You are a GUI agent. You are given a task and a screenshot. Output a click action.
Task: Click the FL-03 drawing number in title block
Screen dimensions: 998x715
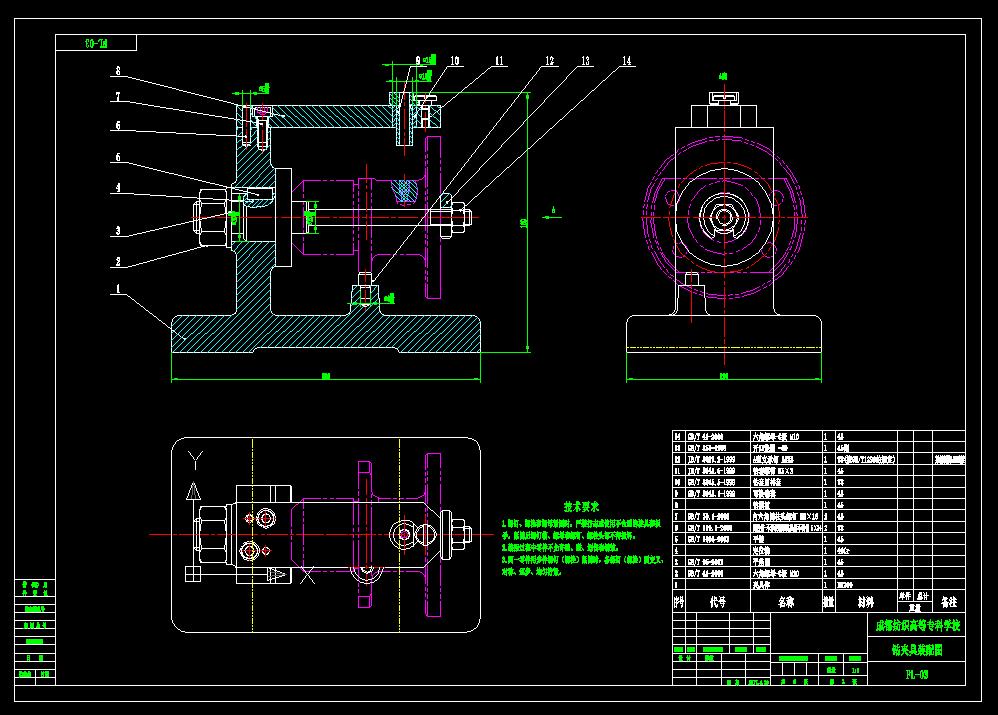(917, 674)
